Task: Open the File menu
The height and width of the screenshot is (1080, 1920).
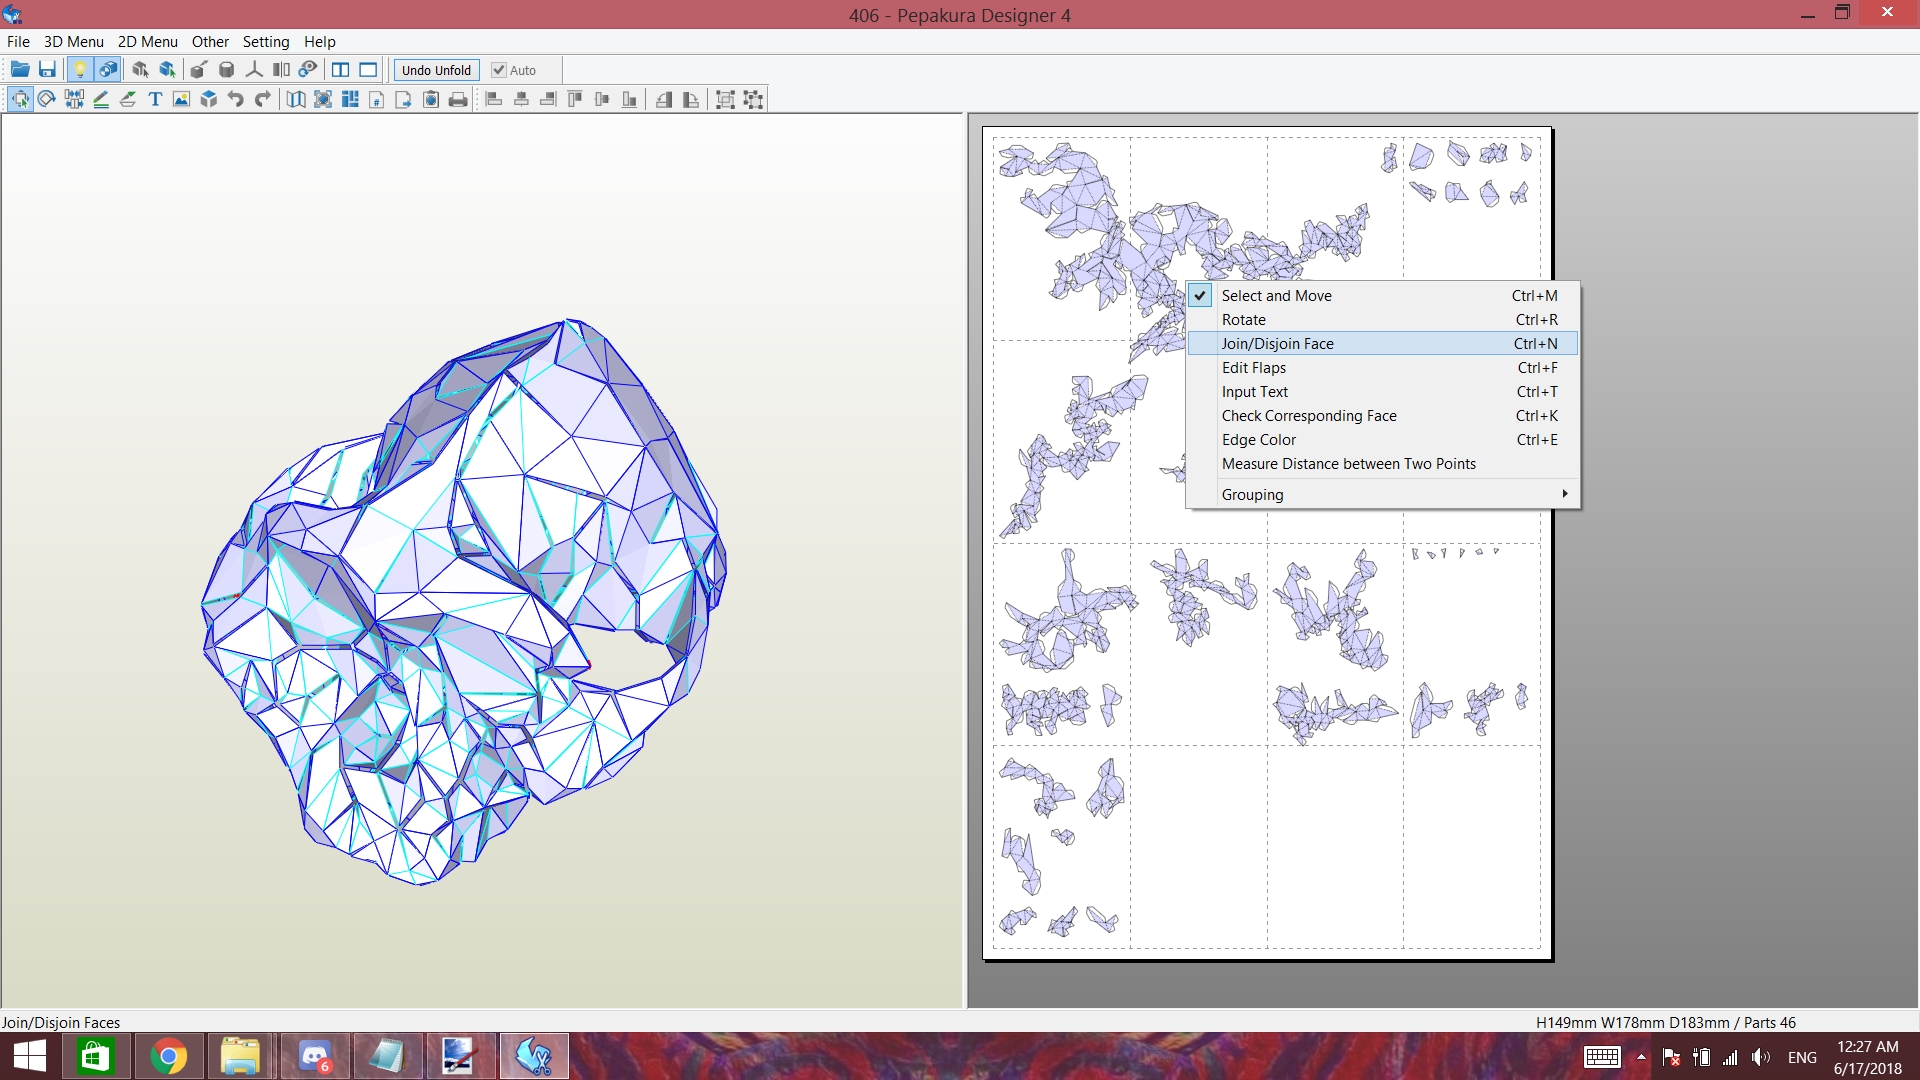Action: [x=18, y=41]
